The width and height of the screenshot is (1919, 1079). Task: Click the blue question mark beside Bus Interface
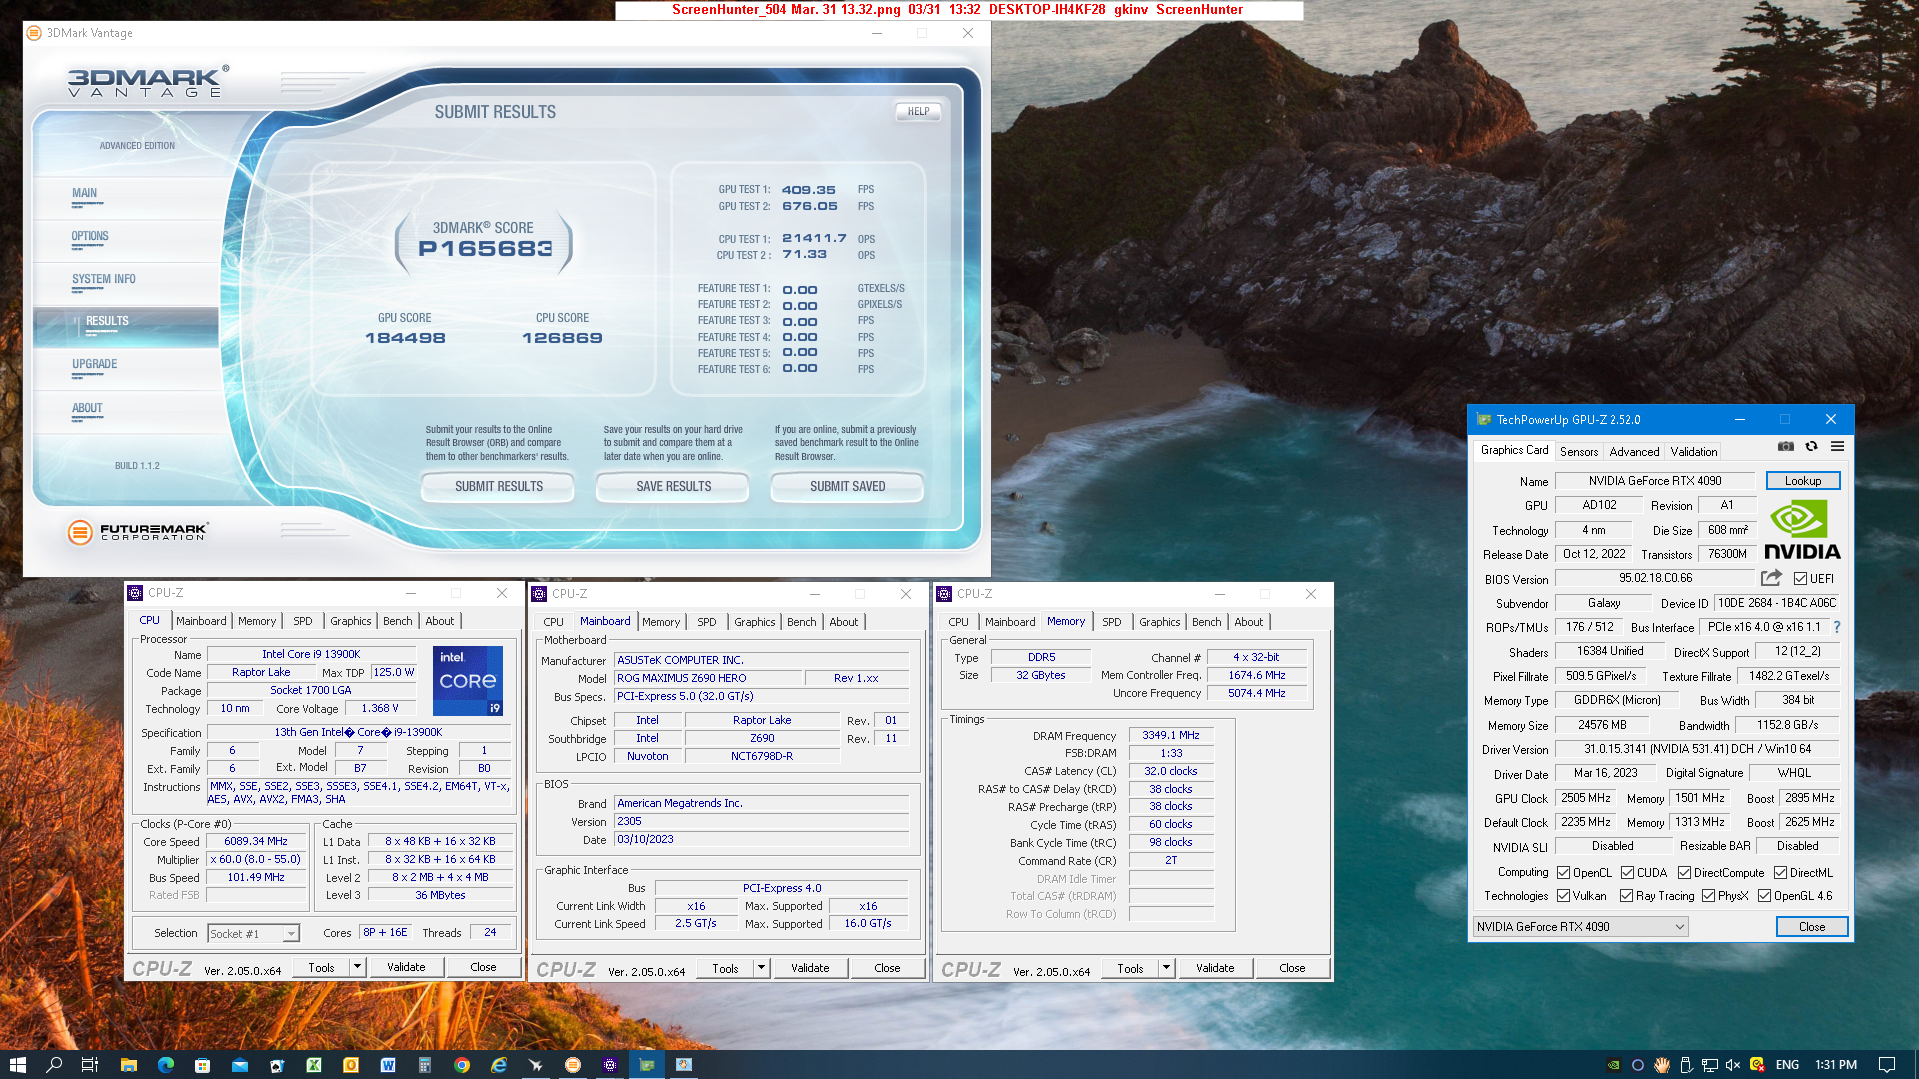[1837, 627]
